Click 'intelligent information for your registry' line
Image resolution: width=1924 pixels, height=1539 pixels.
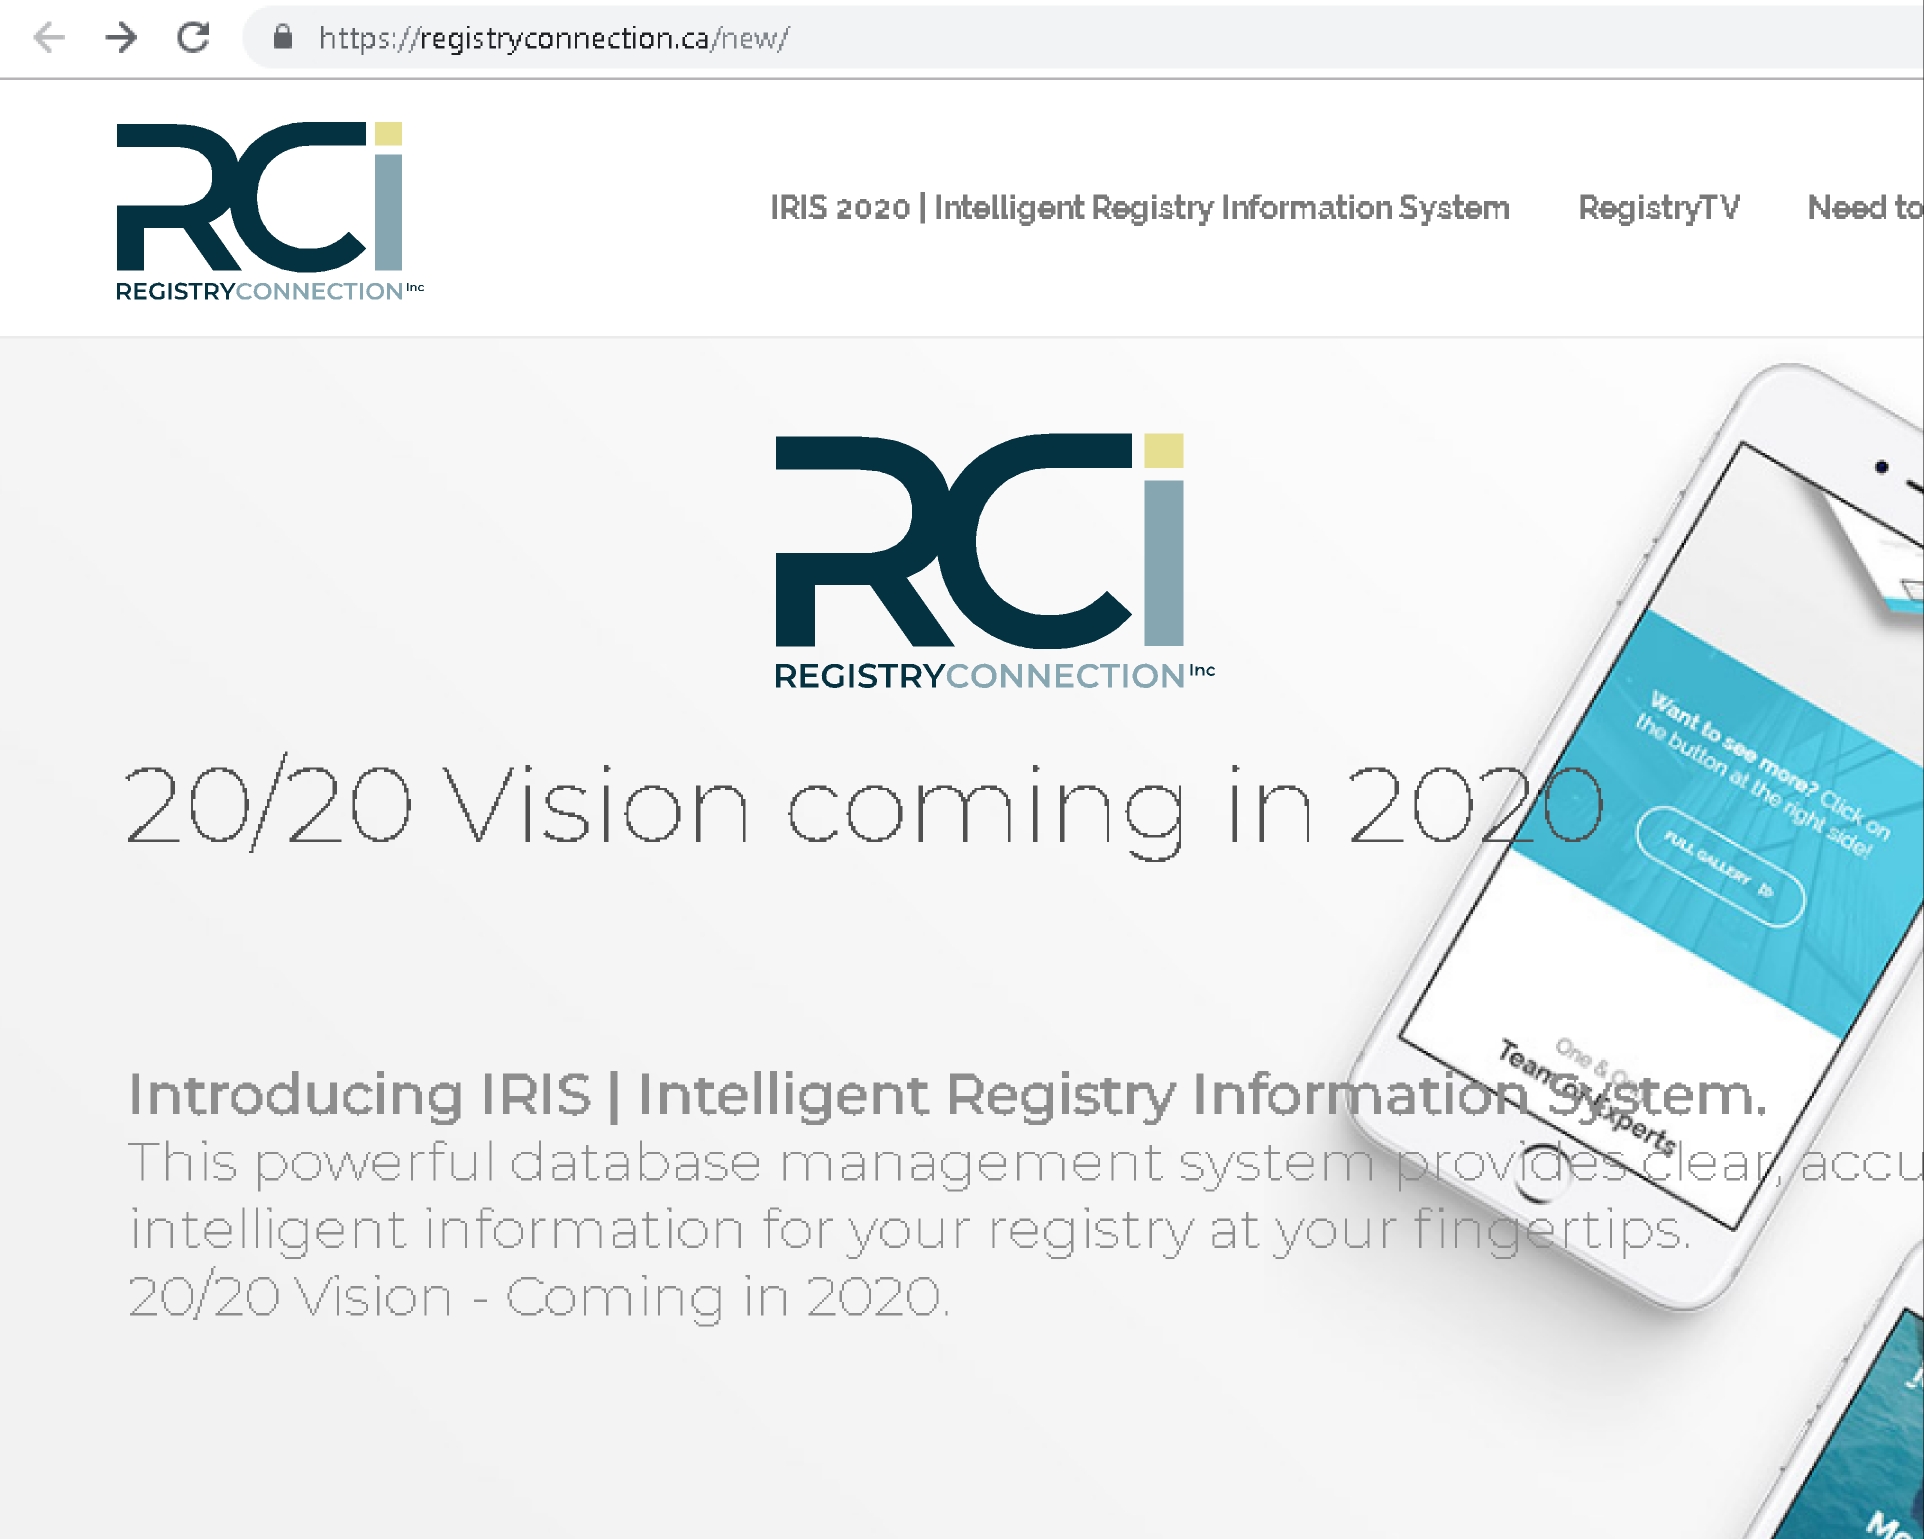pos(910,1230)
